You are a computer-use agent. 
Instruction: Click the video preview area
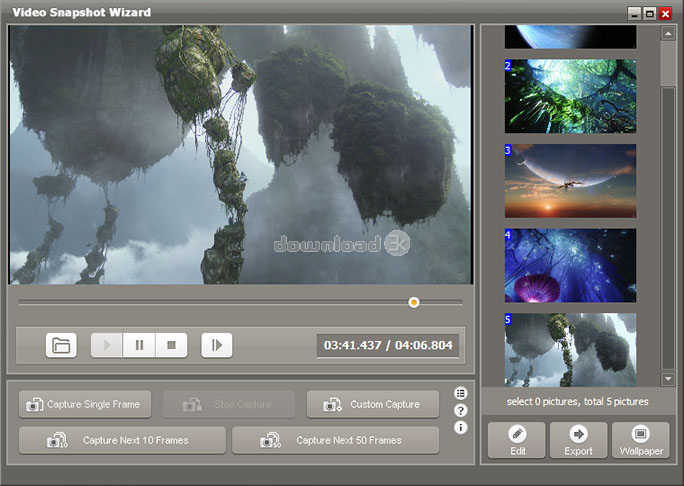(x=240, y=155)
